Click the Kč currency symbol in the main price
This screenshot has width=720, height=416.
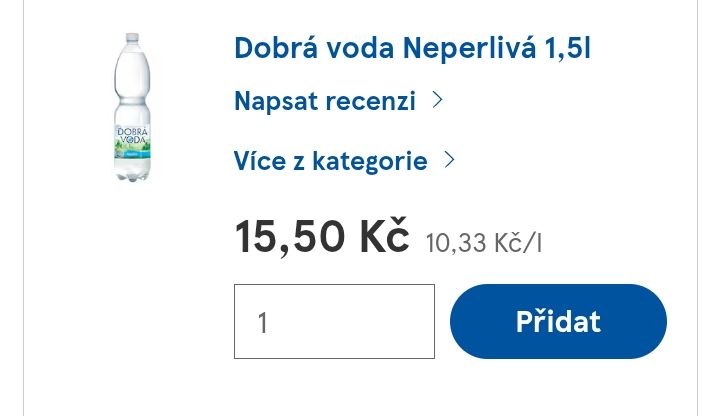pos(384,237)
